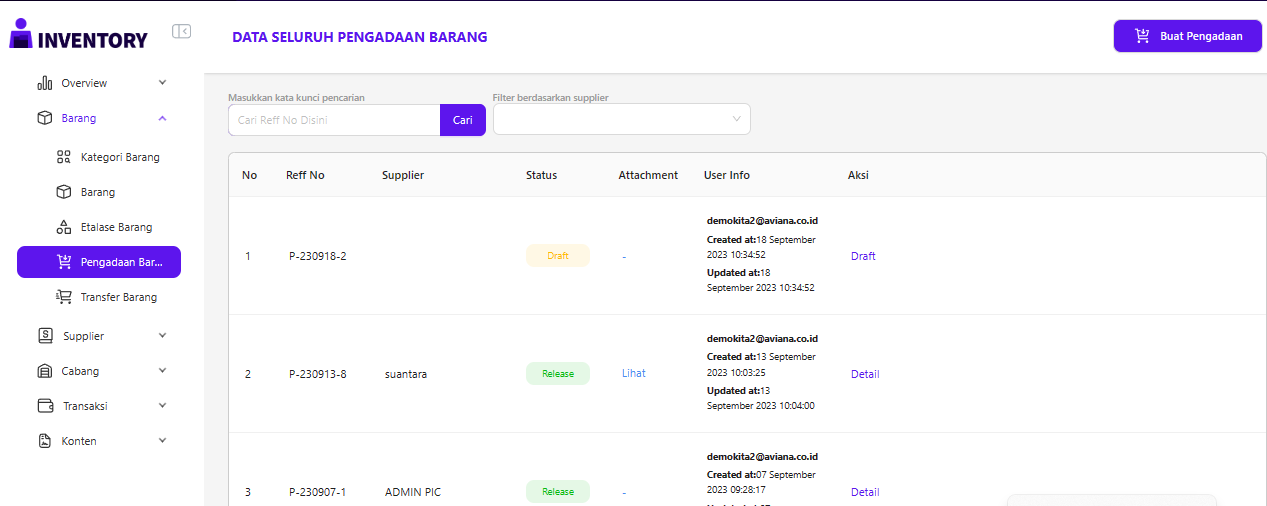This screenshot has width=1267, height=506.
Task: Open the supplier filter dropdown
Action: 621,119
